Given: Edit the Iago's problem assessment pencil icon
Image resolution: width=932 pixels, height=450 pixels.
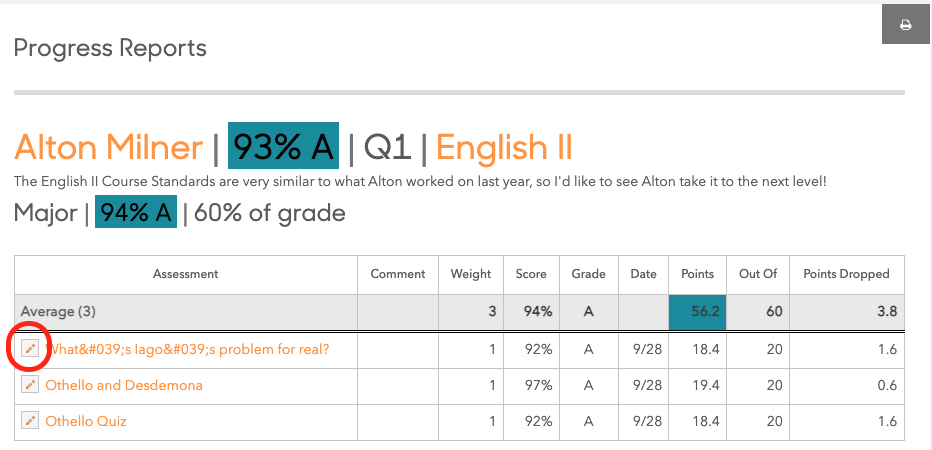Looking at the screenshot, I should pos(30,349).
